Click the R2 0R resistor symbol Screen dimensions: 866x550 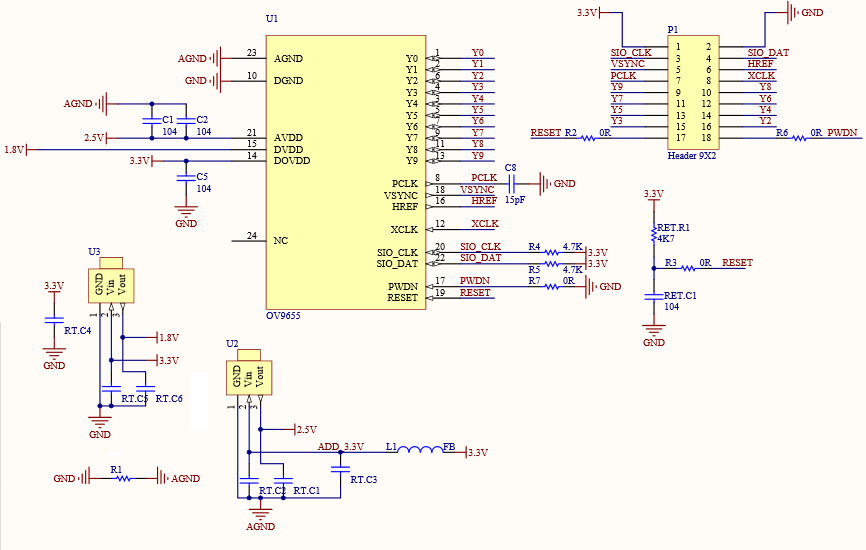click(x=589, y=138)
